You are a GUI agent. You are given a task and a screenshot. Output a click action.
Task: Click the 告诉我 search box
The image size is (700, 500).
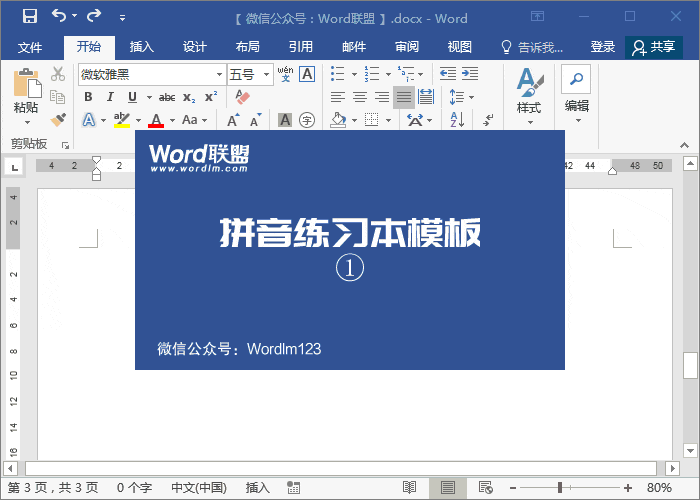pos(532,47)
